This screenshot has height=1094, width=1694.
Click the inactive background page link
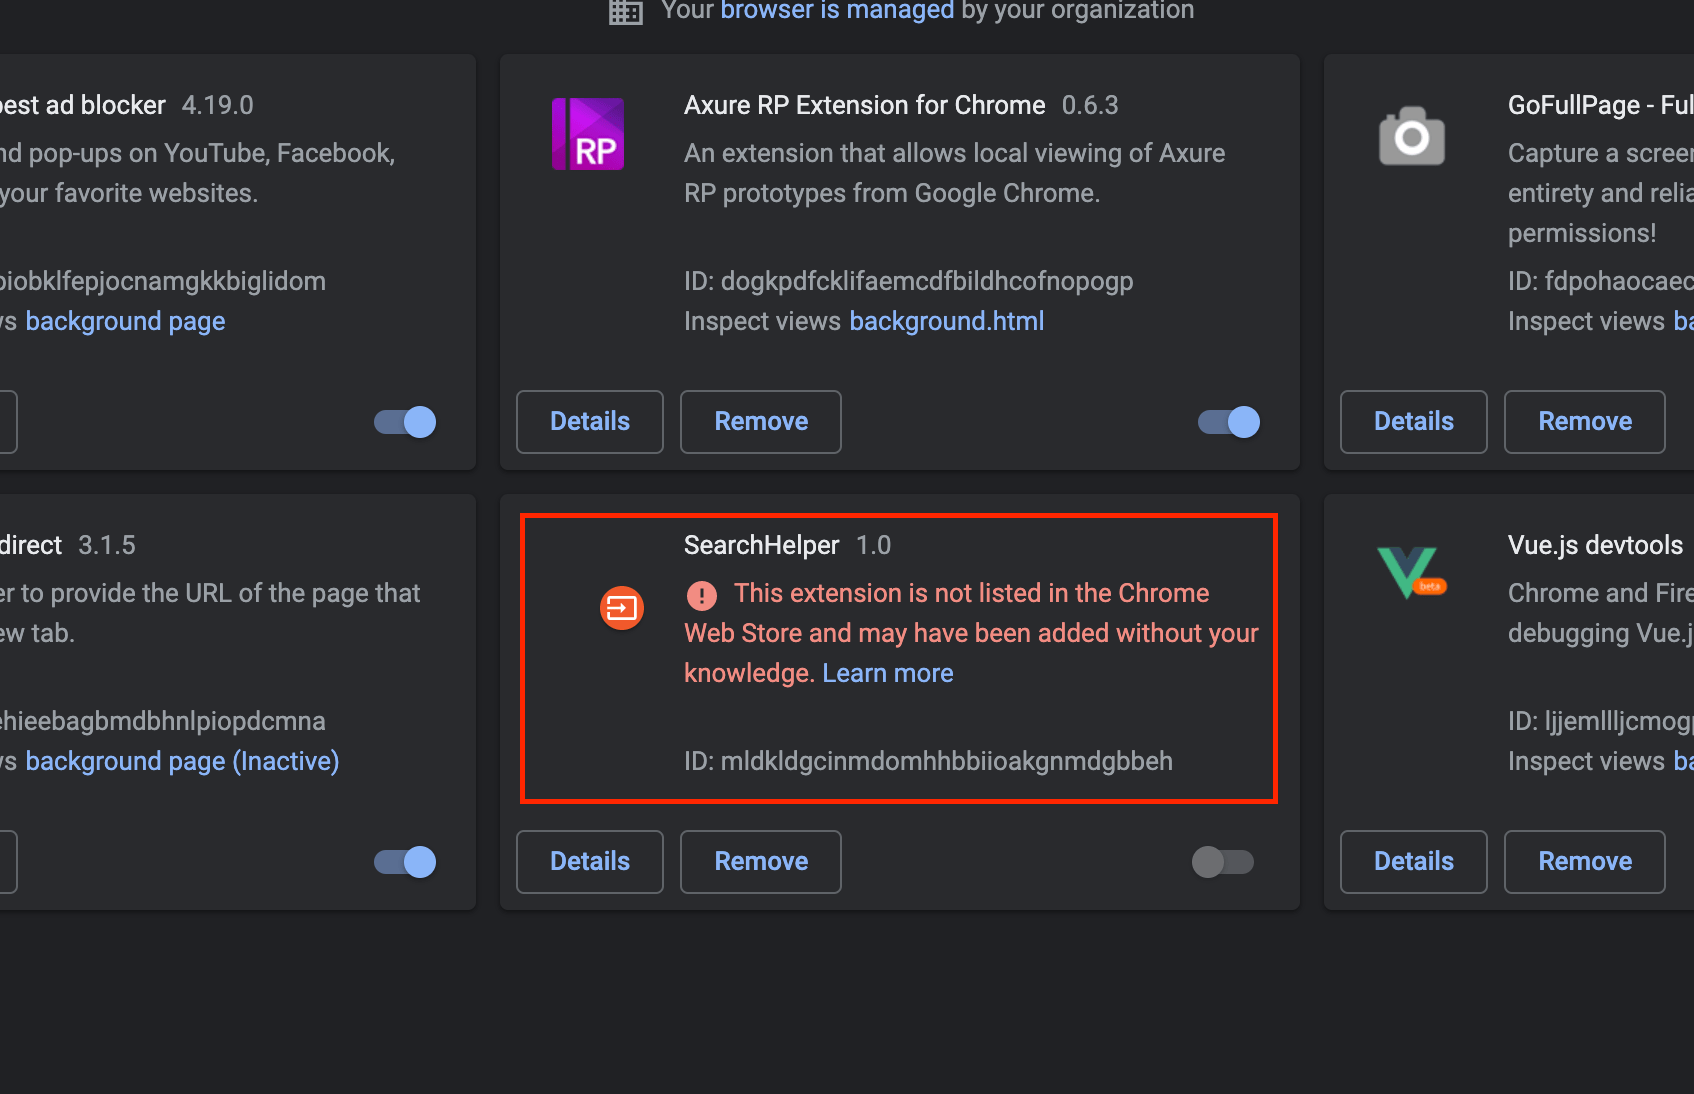(182, 760)
